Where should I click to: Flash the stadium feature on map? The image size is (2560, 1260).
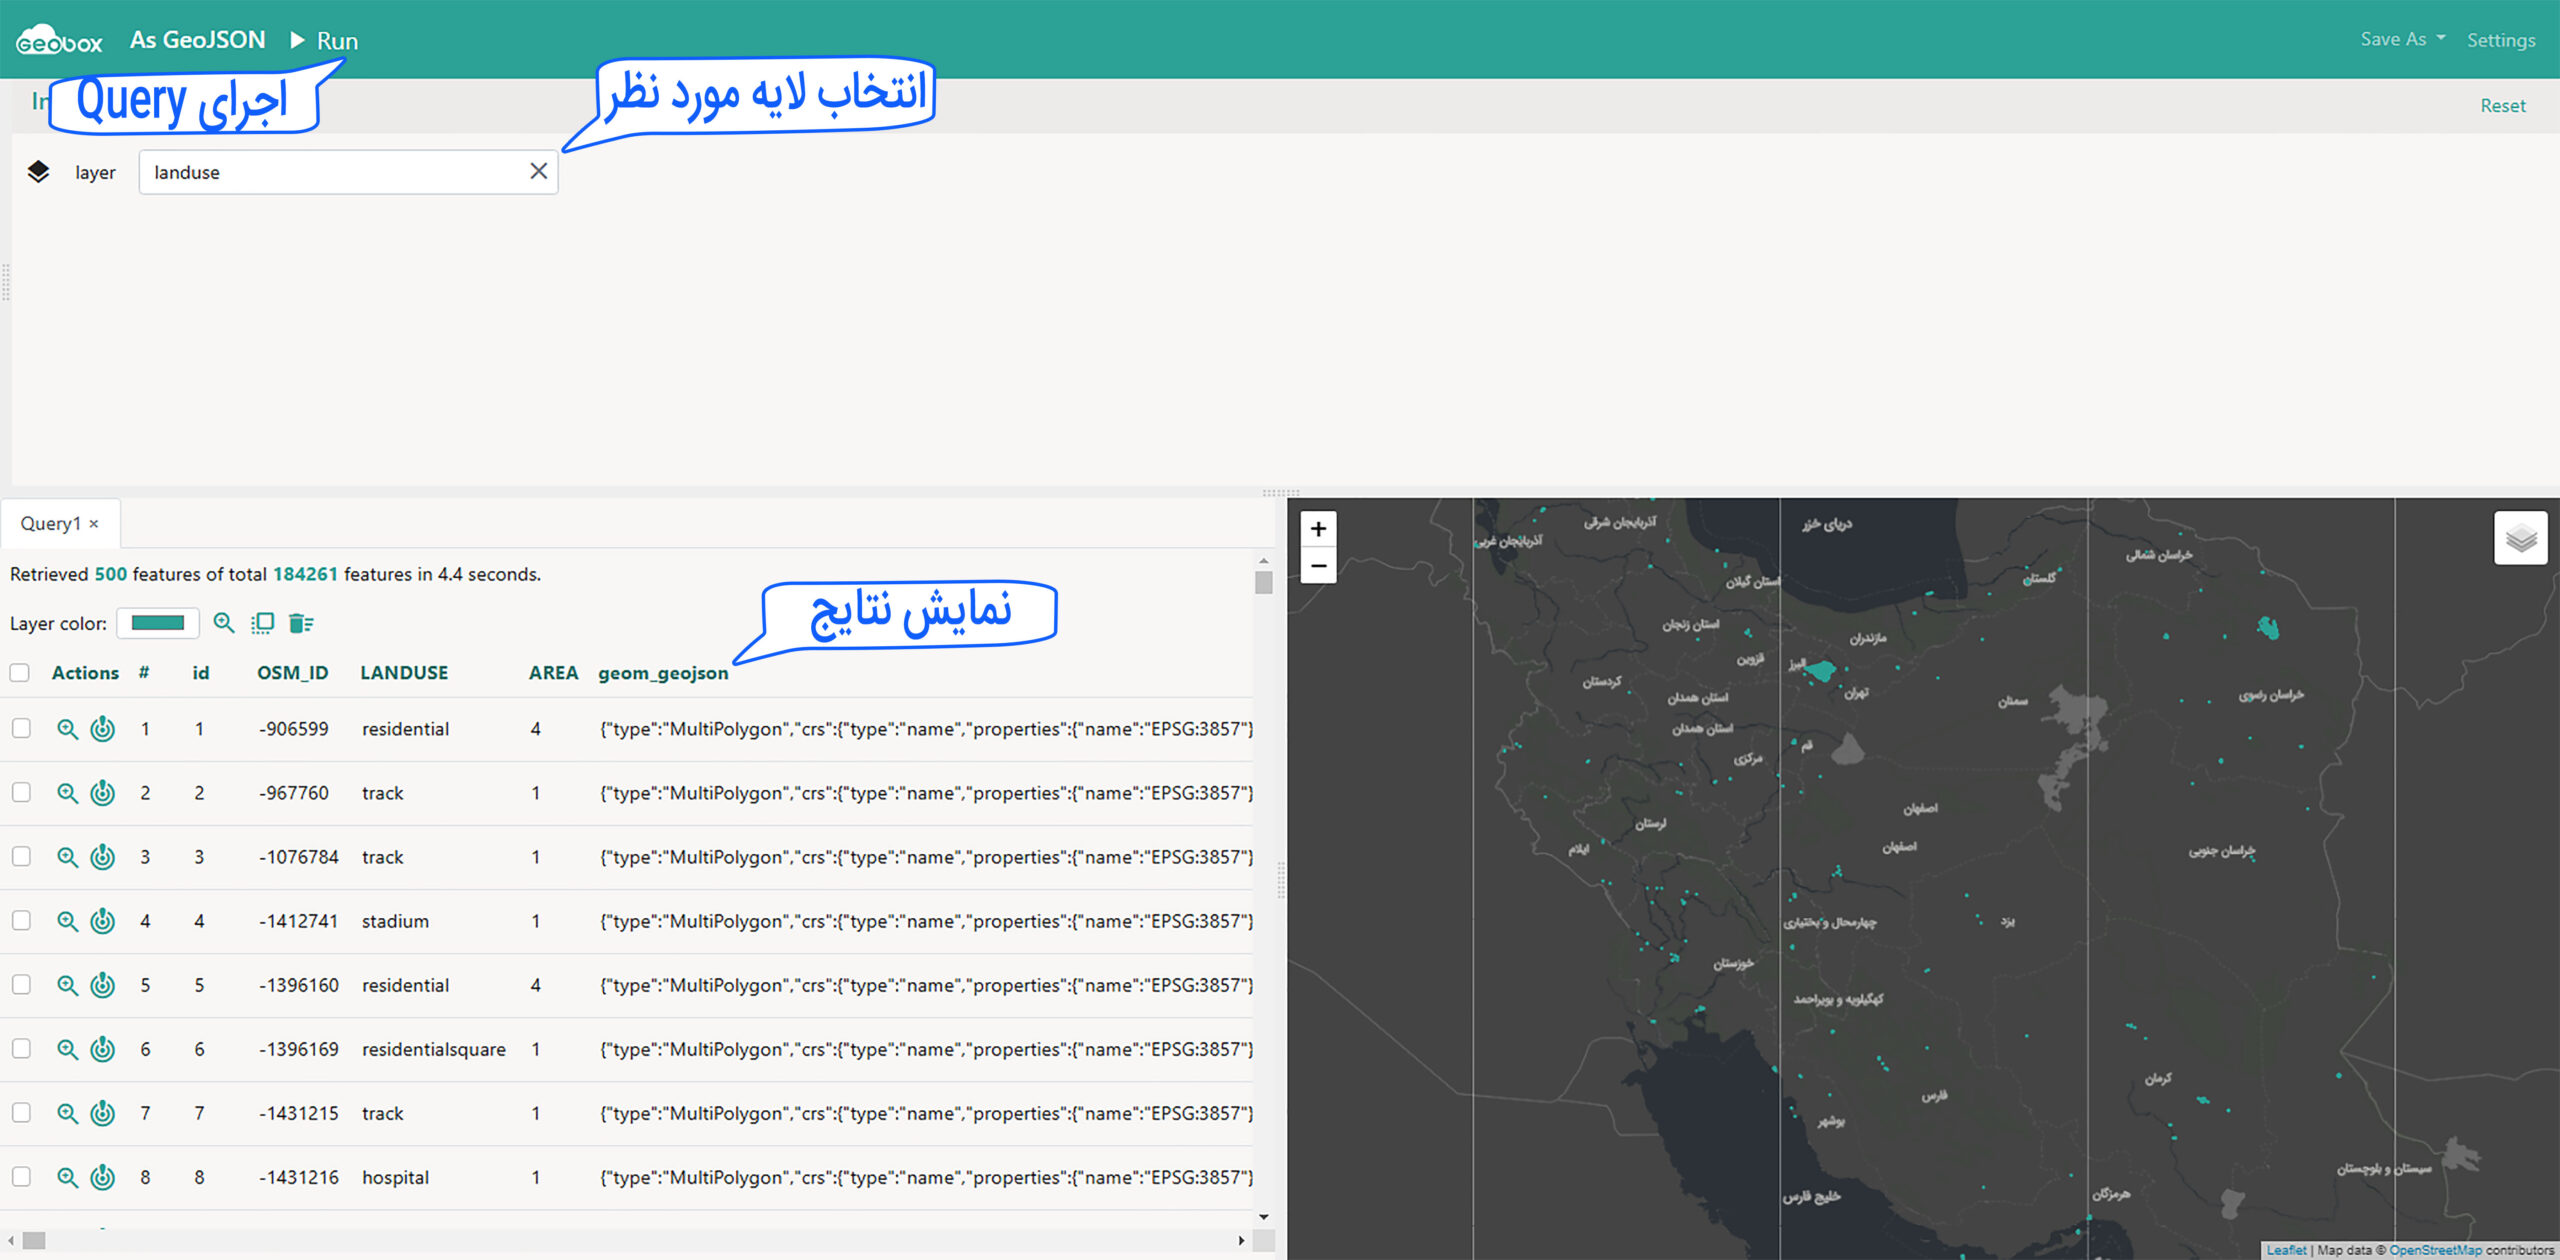click(x=103, y=921)
